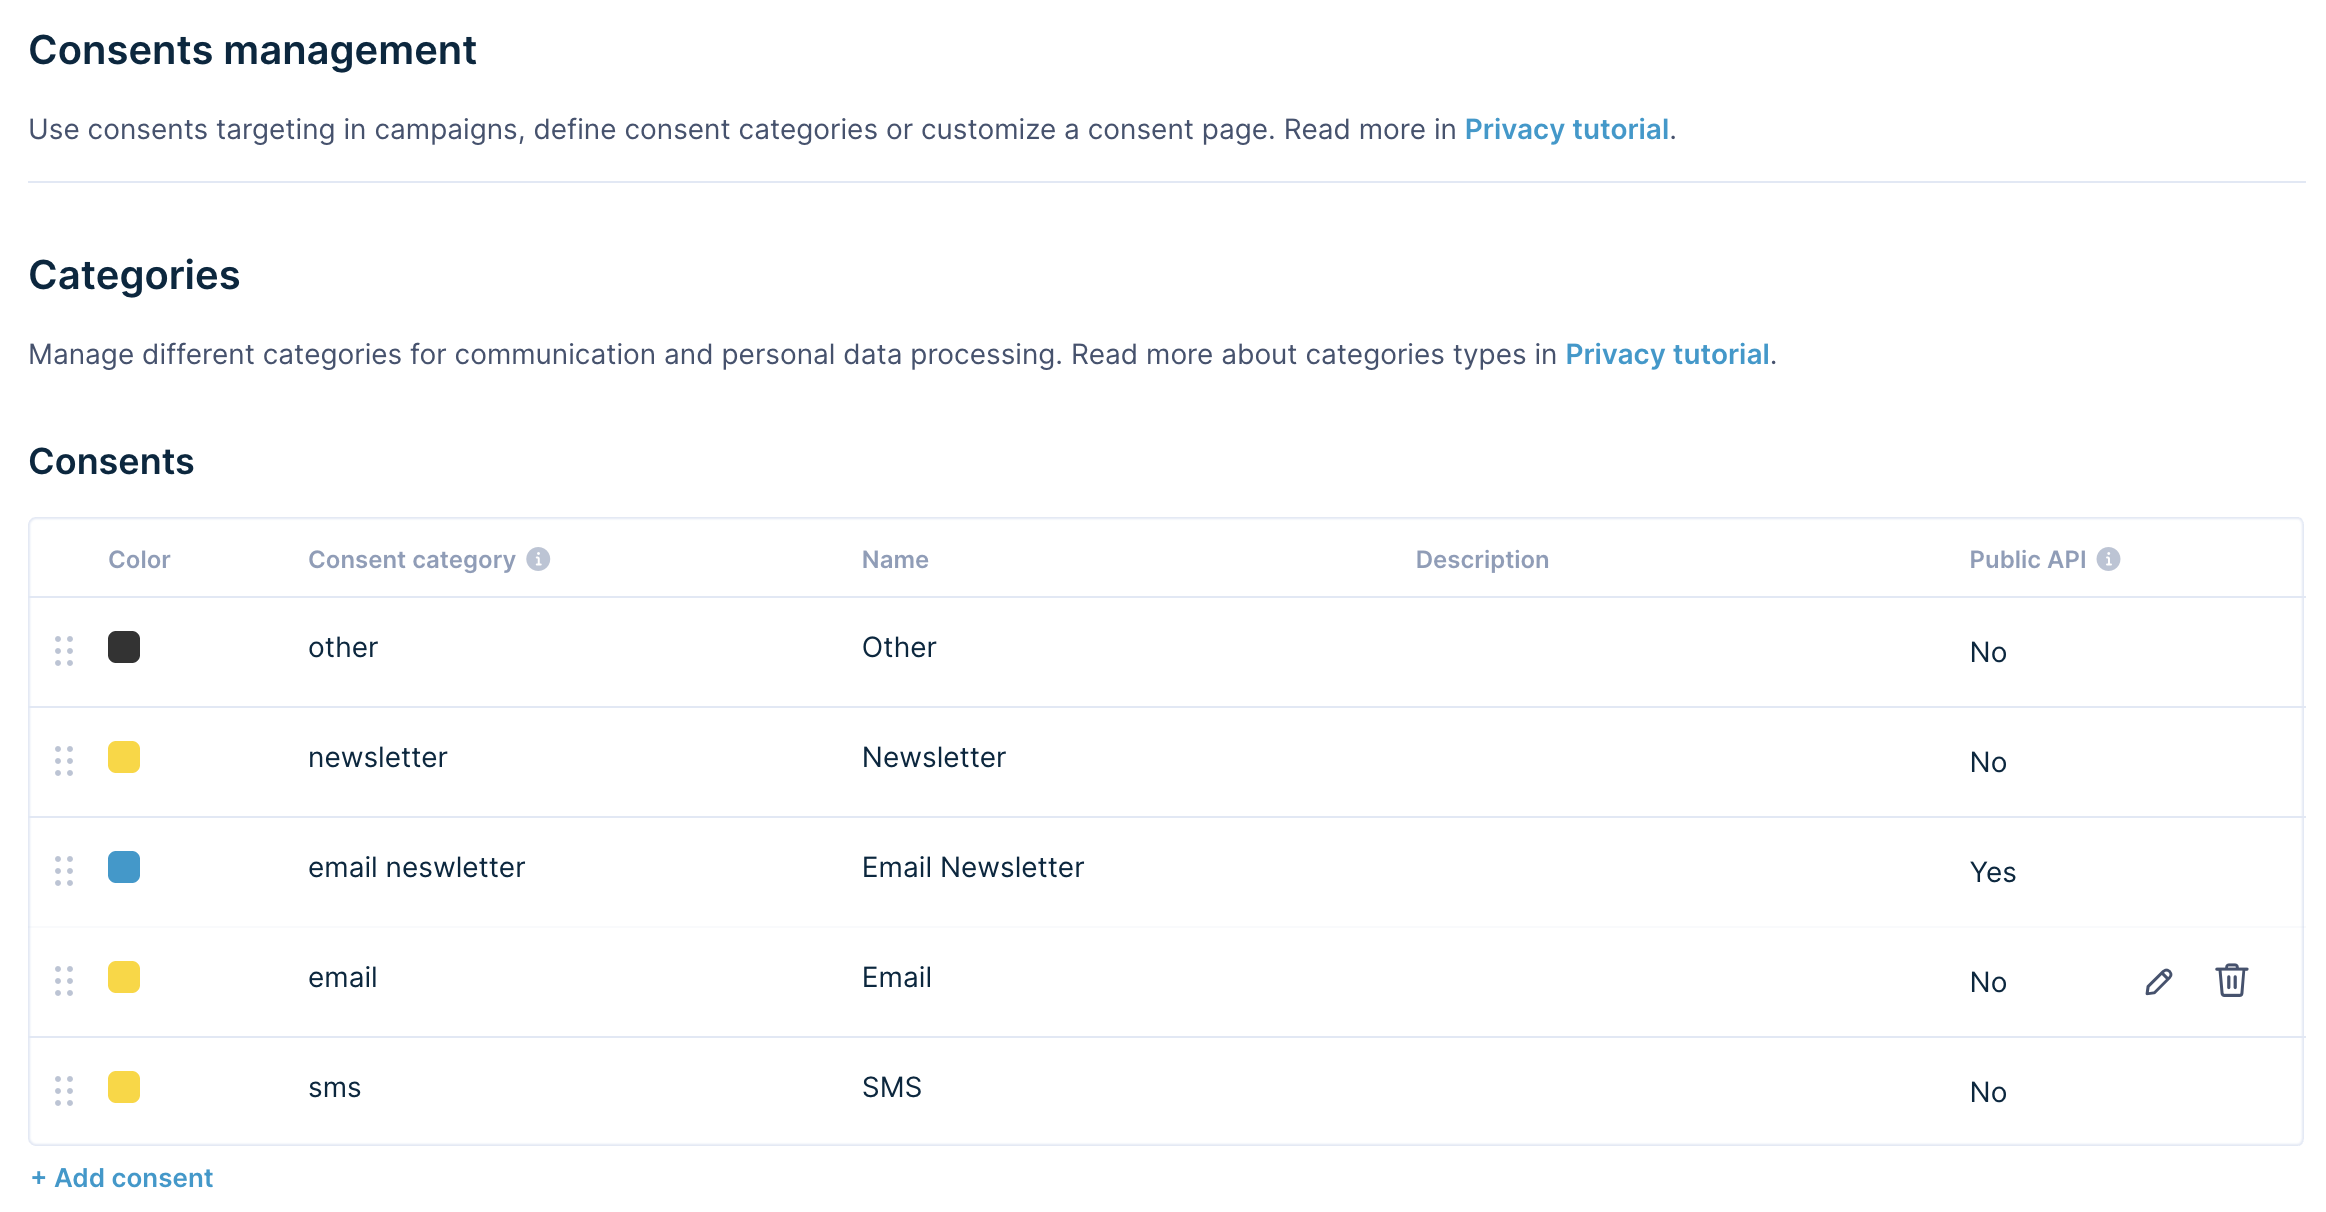Open Privacy tutorial link under Consents management
This screenshot has width=2326, height=1212.
pyautogui.click(x=1566, y=130)
